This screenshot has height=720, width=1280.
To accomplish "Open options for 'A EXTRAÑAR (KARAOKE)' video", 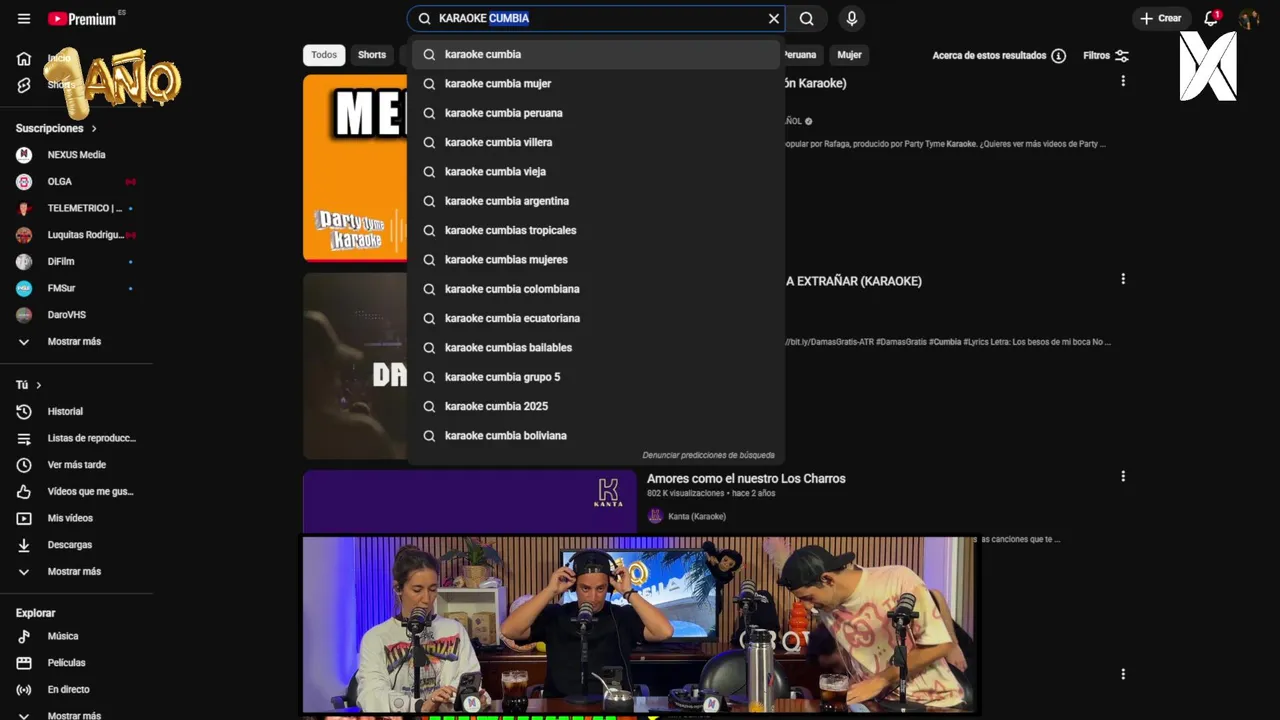I will [1123, 279].
